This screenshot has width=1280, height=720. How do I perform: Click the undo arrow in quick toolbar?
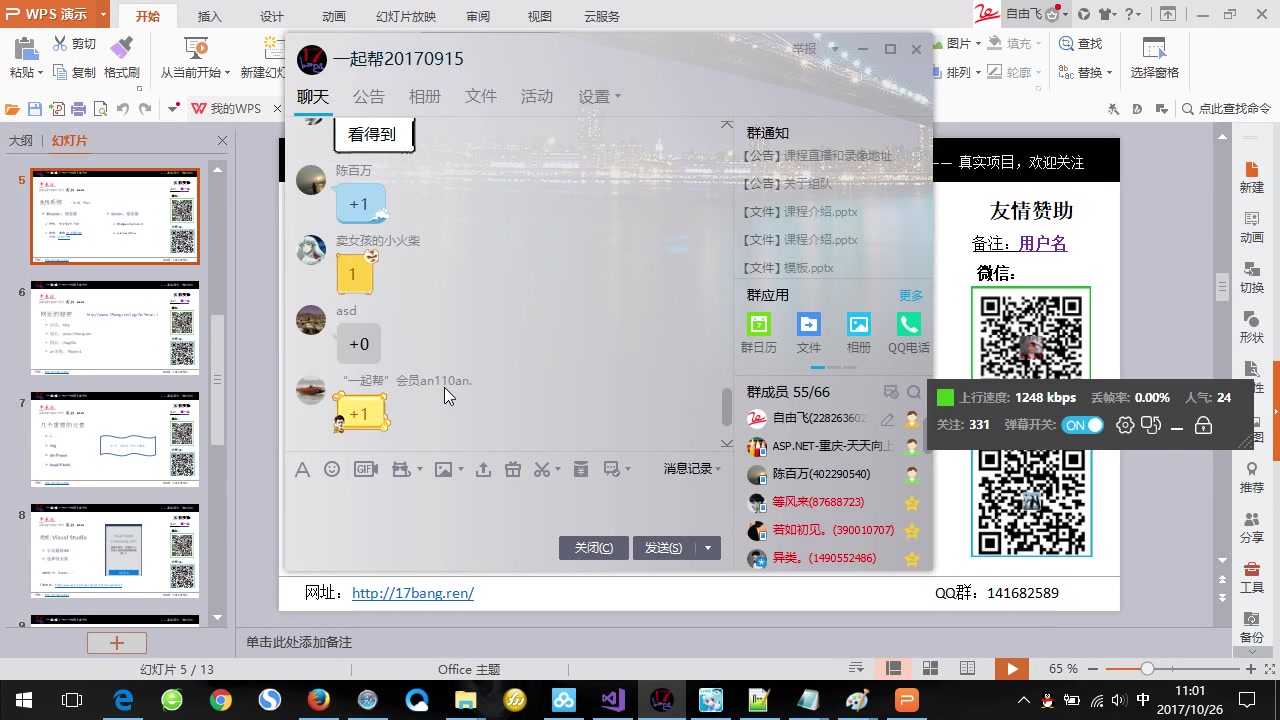[123, 109]
